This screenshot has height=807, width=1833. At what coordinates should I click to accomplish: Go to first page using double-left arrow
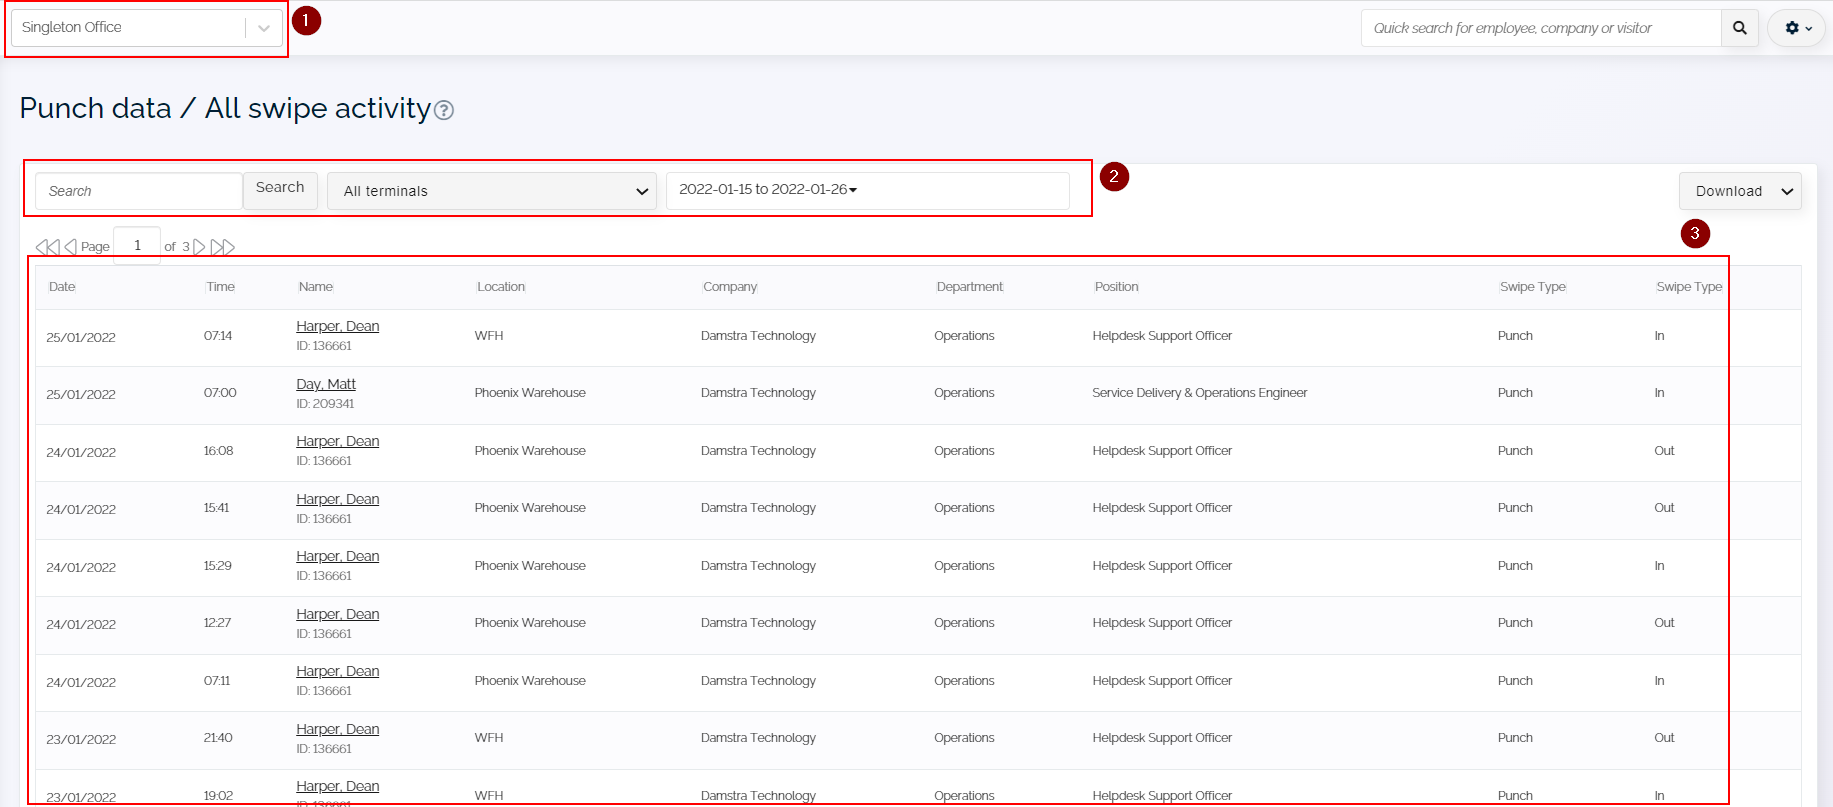(47, 247)
